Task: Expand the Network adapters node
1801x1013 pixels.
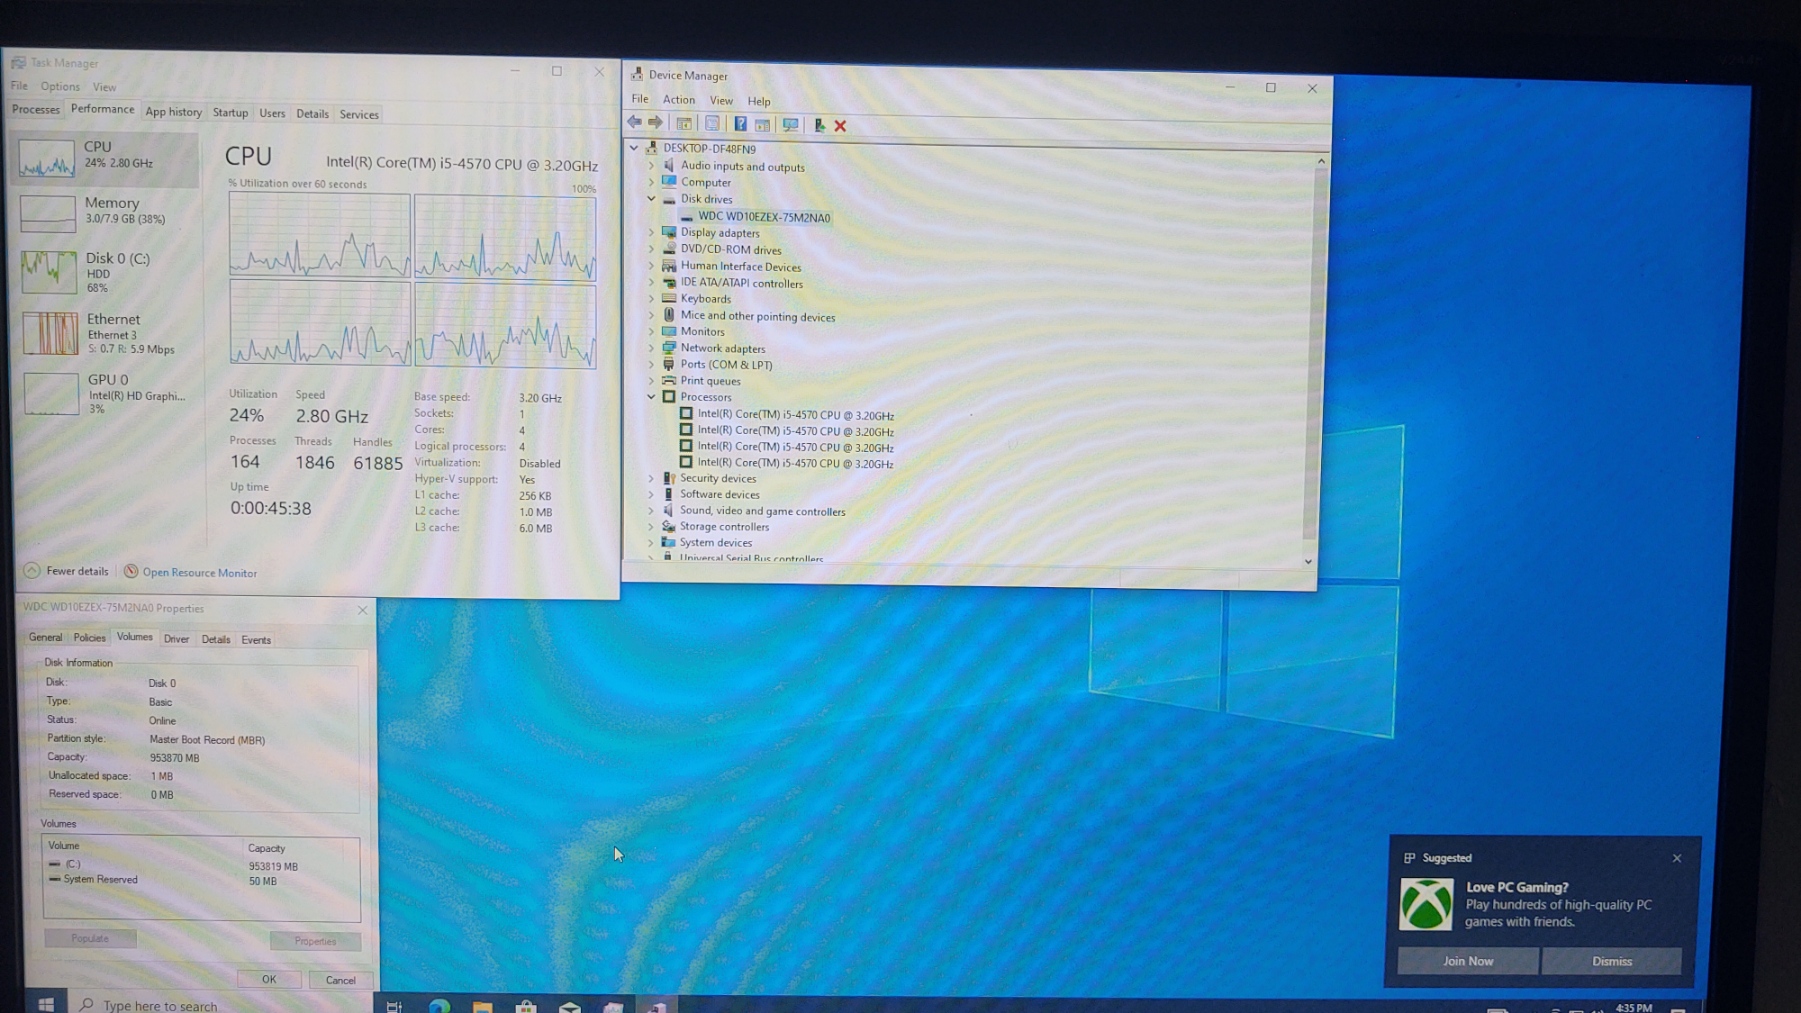Action: tap(652, 348)
